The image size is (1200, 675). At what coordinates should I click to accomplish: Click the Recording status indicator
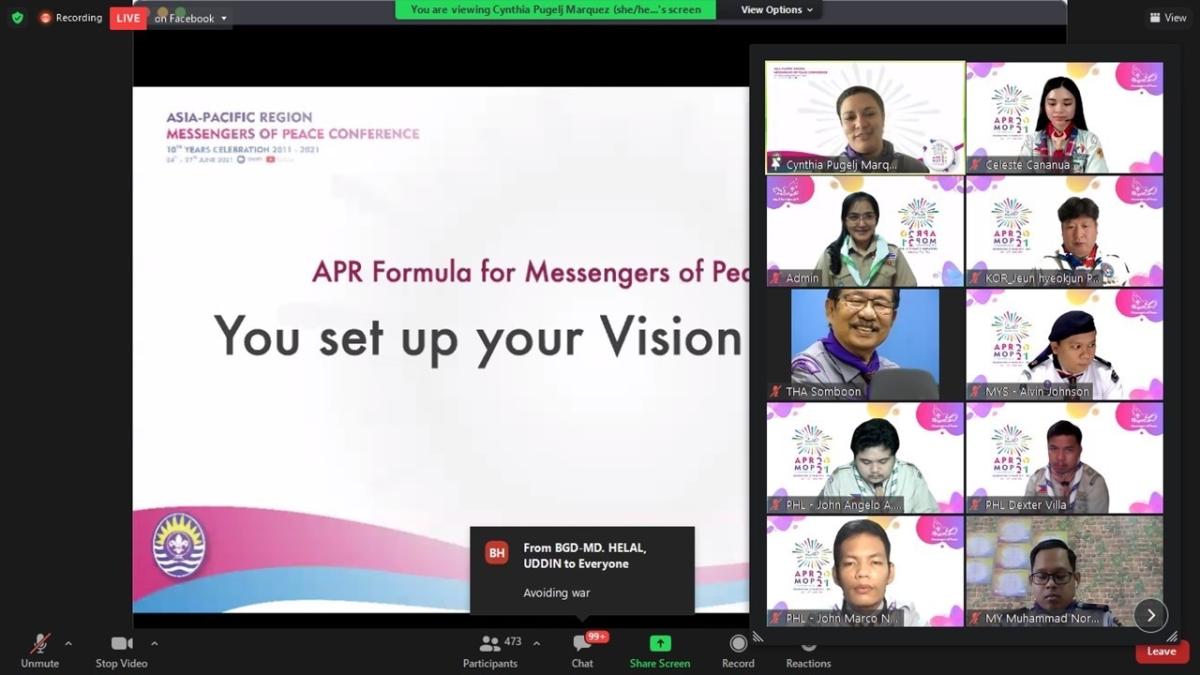71,18
